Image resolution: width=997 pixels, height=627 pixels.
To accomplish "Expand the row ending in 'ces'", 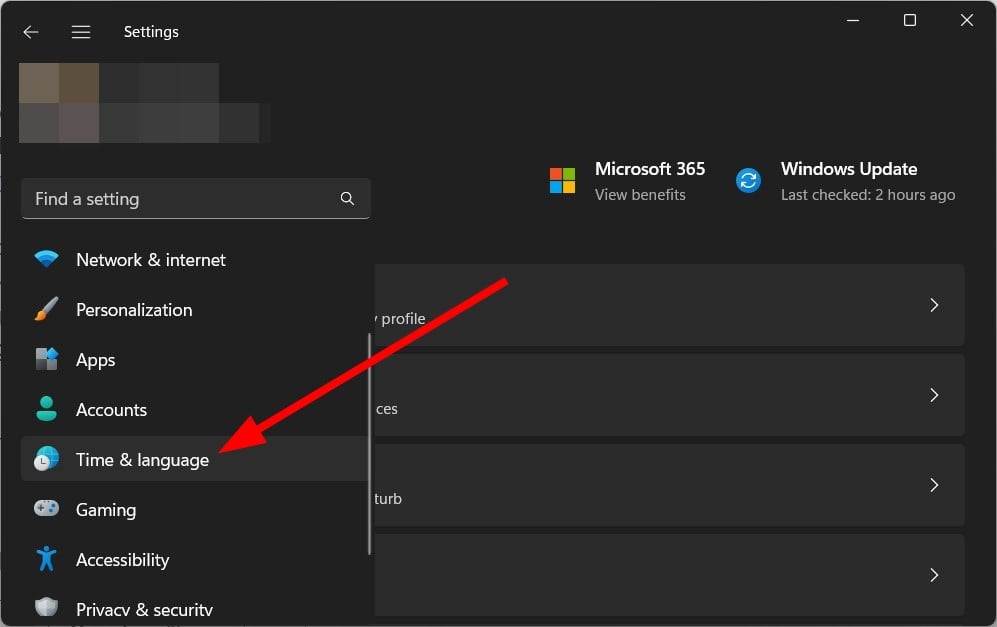I will click(x=669, y=395).
